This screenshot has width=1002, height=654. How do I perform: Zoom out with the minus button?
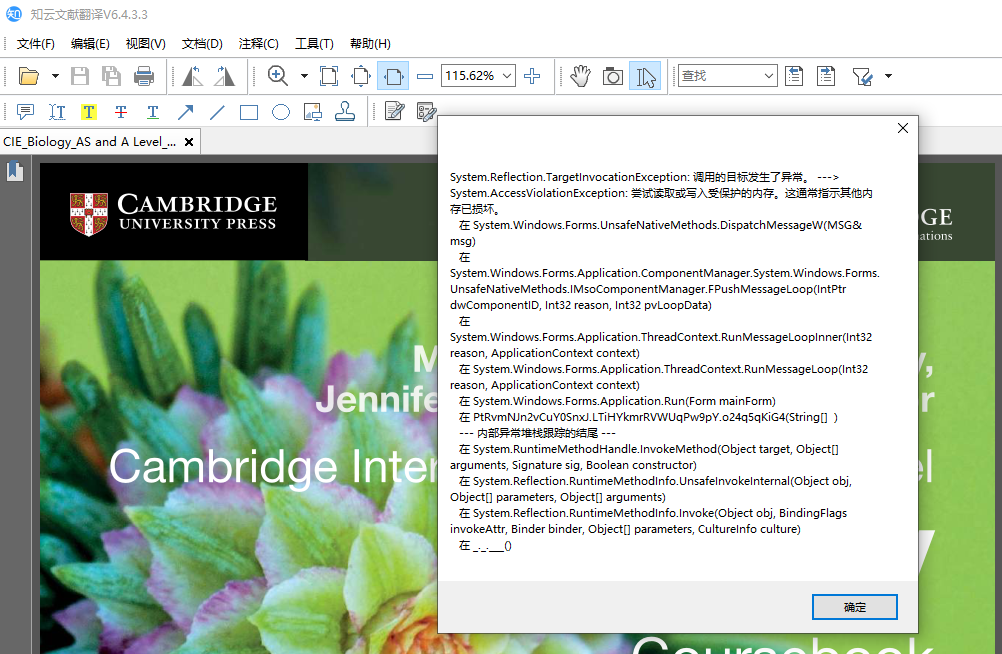(x=425, y=76)
